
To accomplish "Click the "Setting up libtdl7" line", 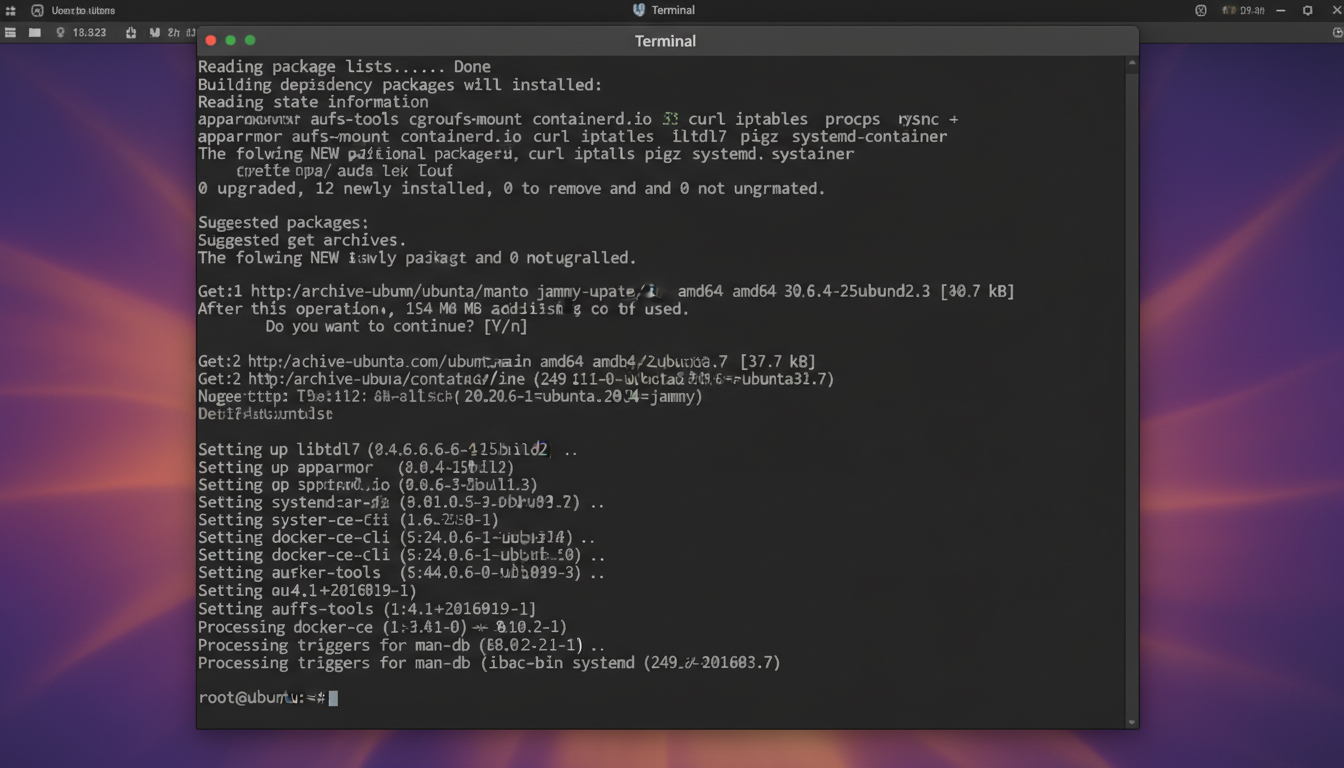I will click(x=388, y=450).
